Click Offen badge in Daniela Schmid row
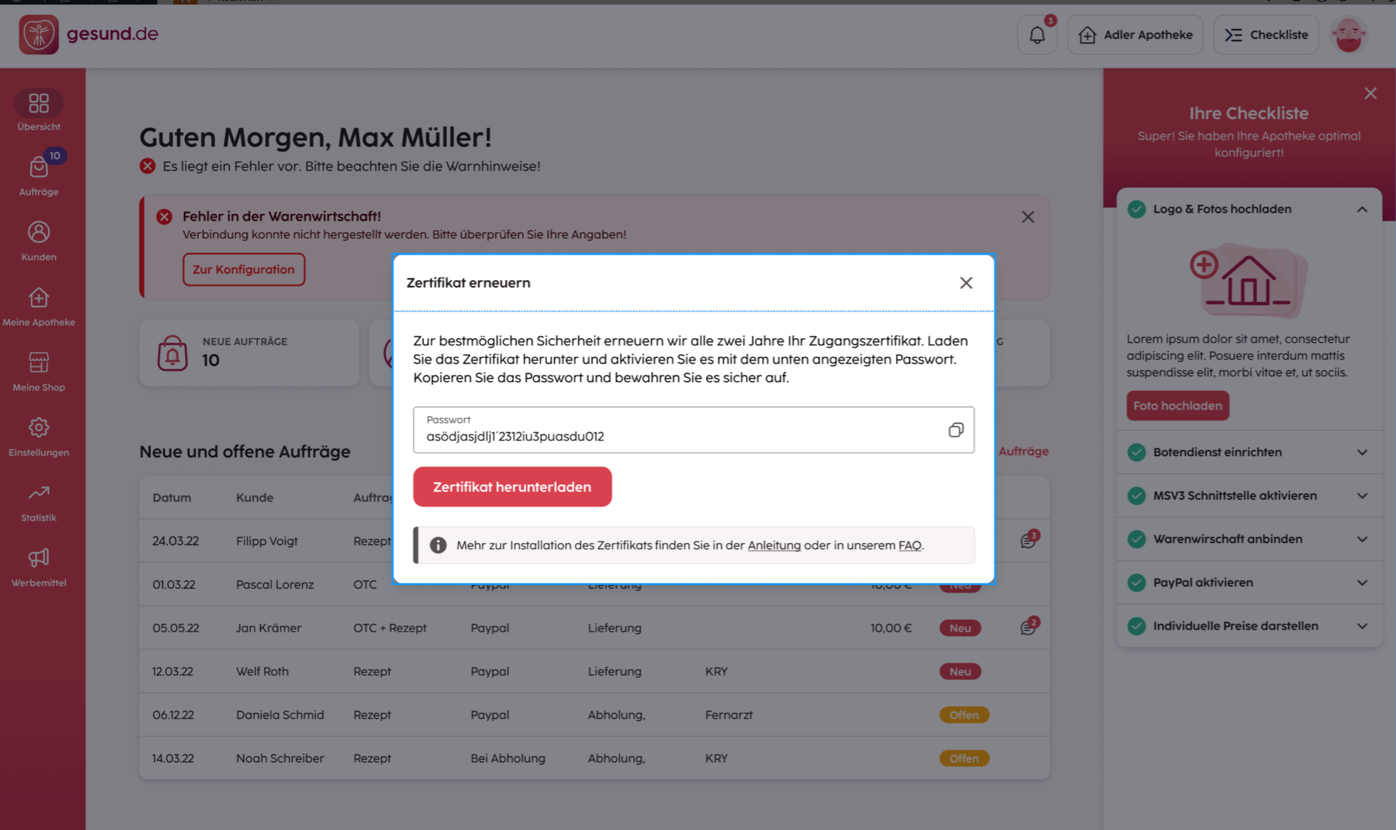Viewport: 1396px width, 830px height. pos(964,715)
